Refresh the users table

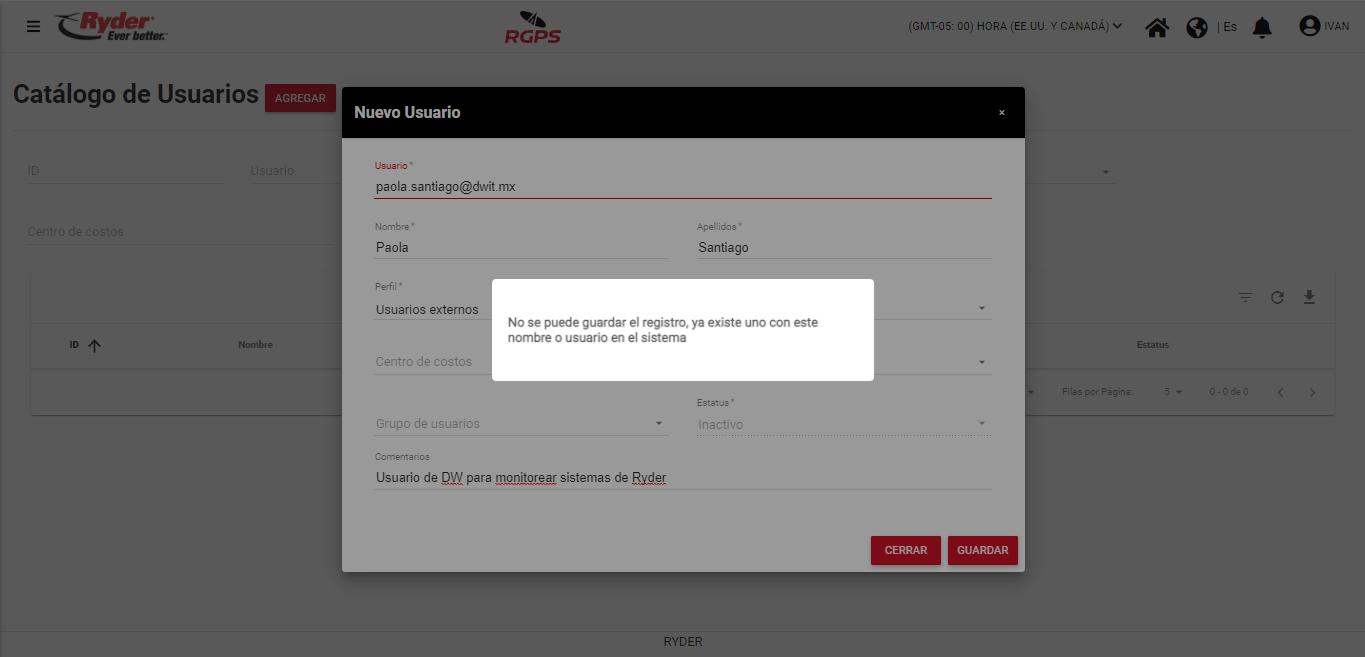(1277, 297)
